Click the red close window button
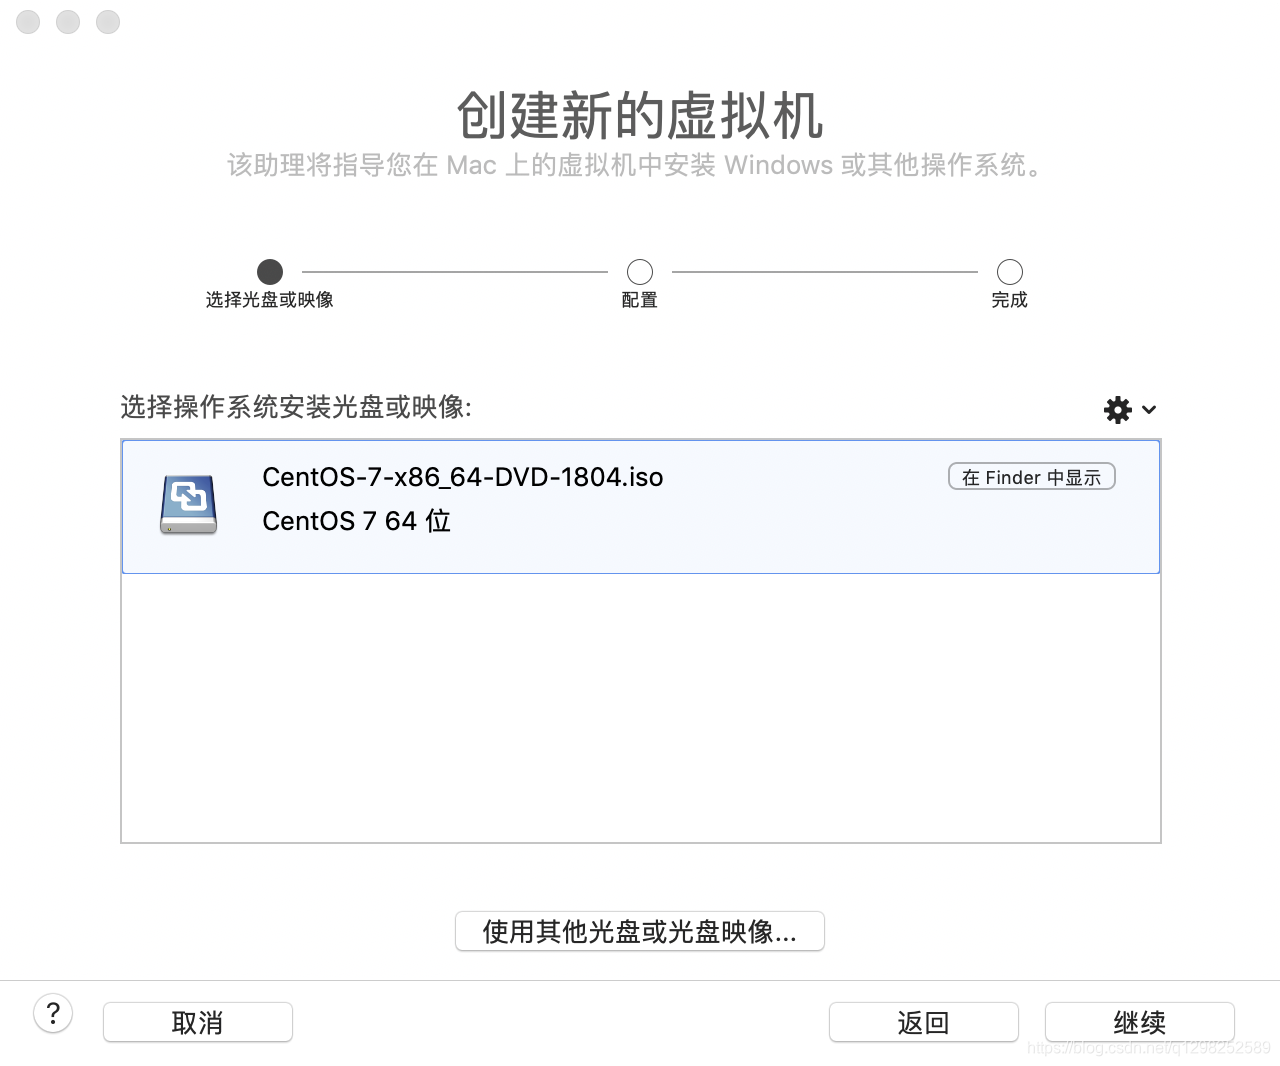1280x1066 pixels. pyautogui.click(x=28, y=22)
